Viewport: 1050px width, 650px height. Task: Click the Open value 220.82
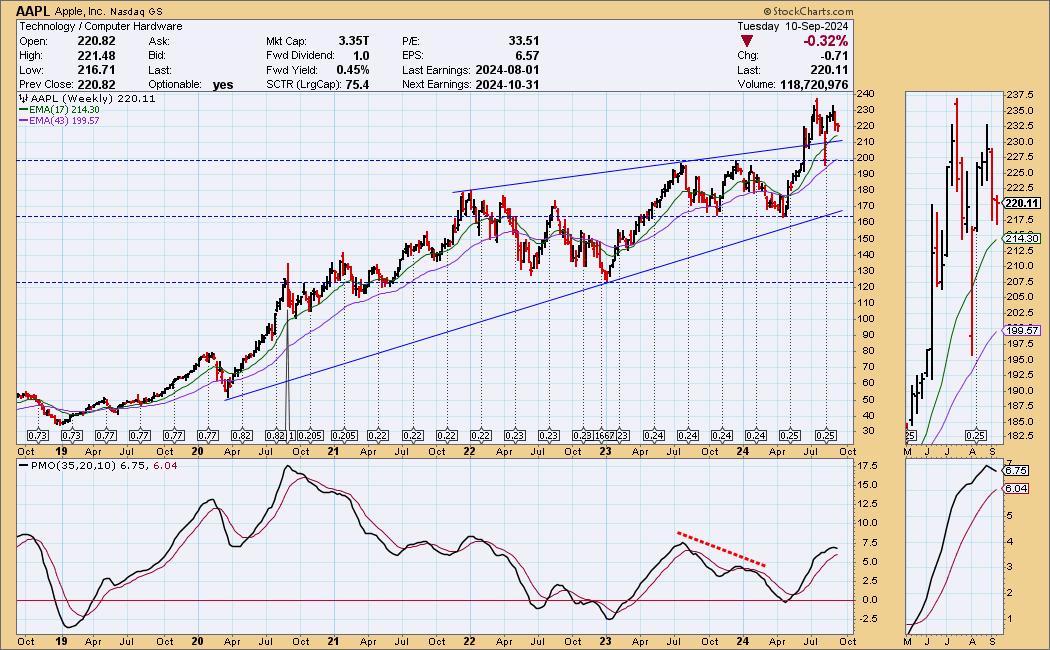(x=96, y=41)
